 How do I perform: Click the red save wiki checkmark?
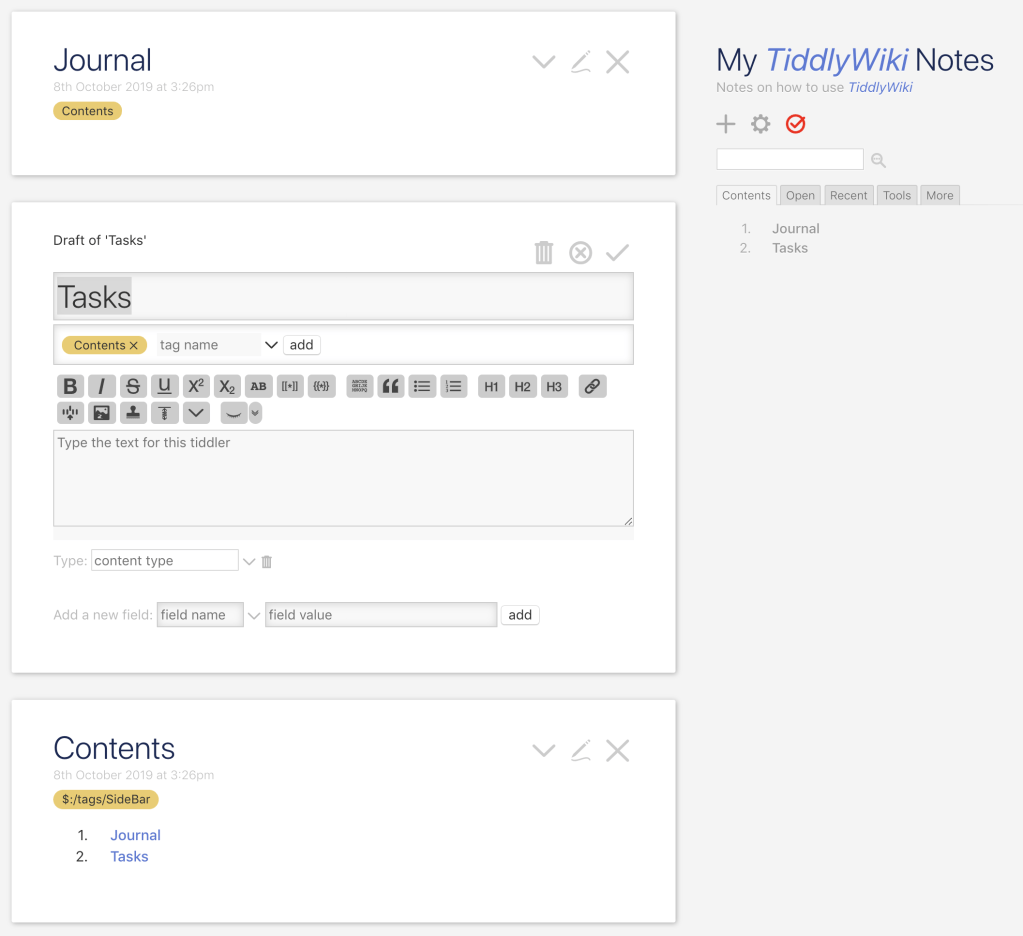(x=795, y=124)
